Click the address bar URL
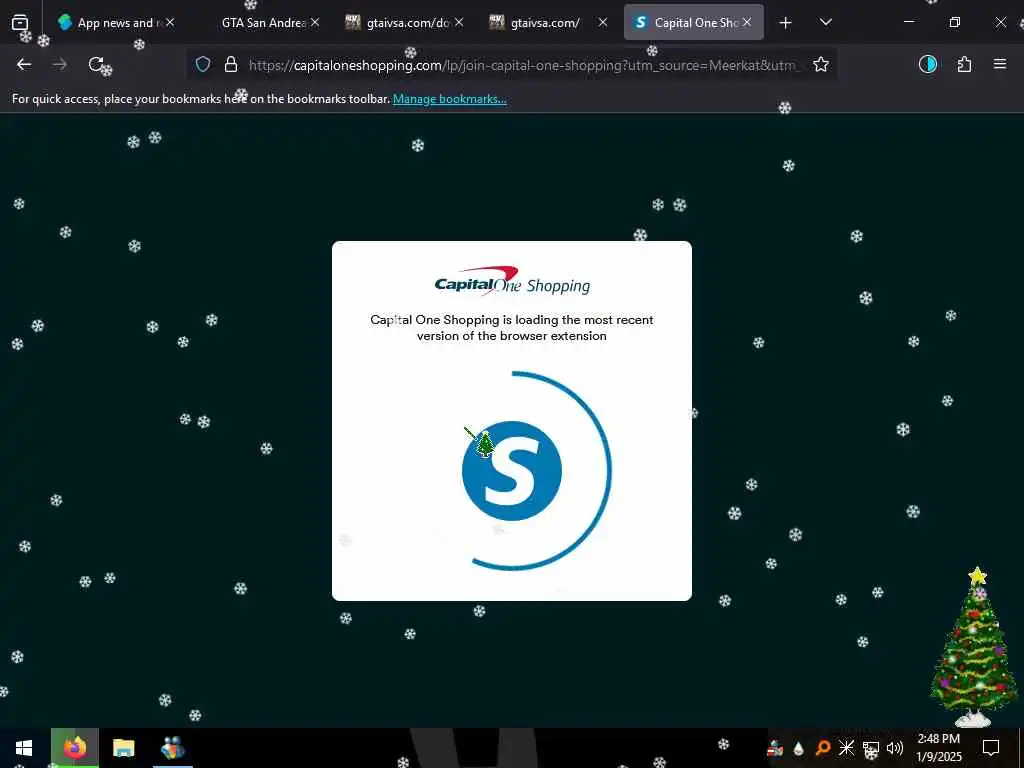 (522, 65)
